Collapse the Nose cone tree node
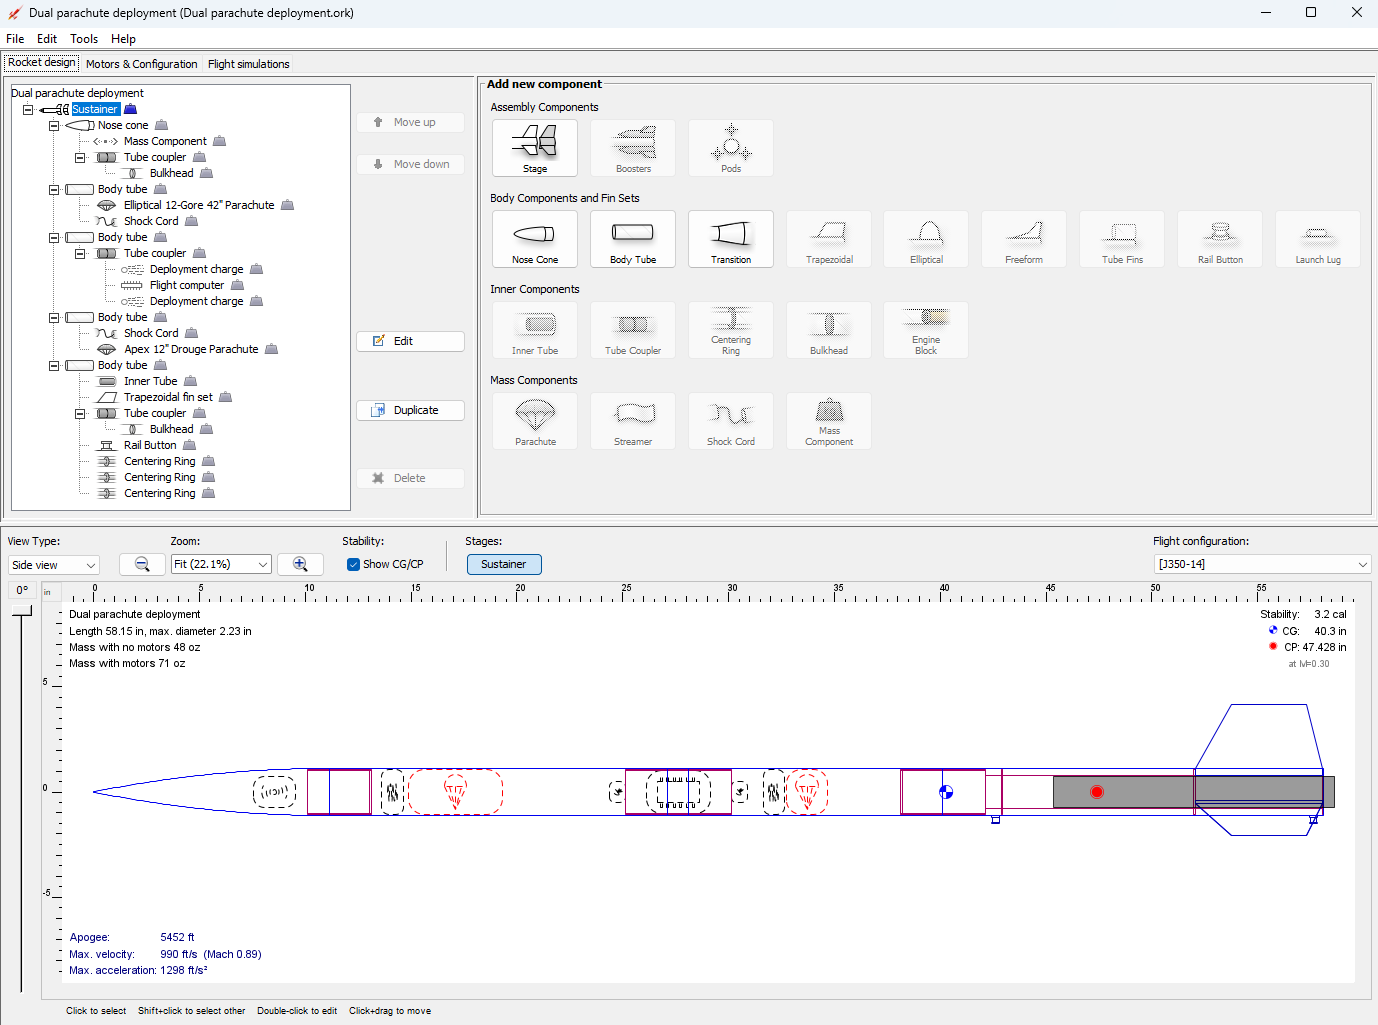 (x=54, y=125)
